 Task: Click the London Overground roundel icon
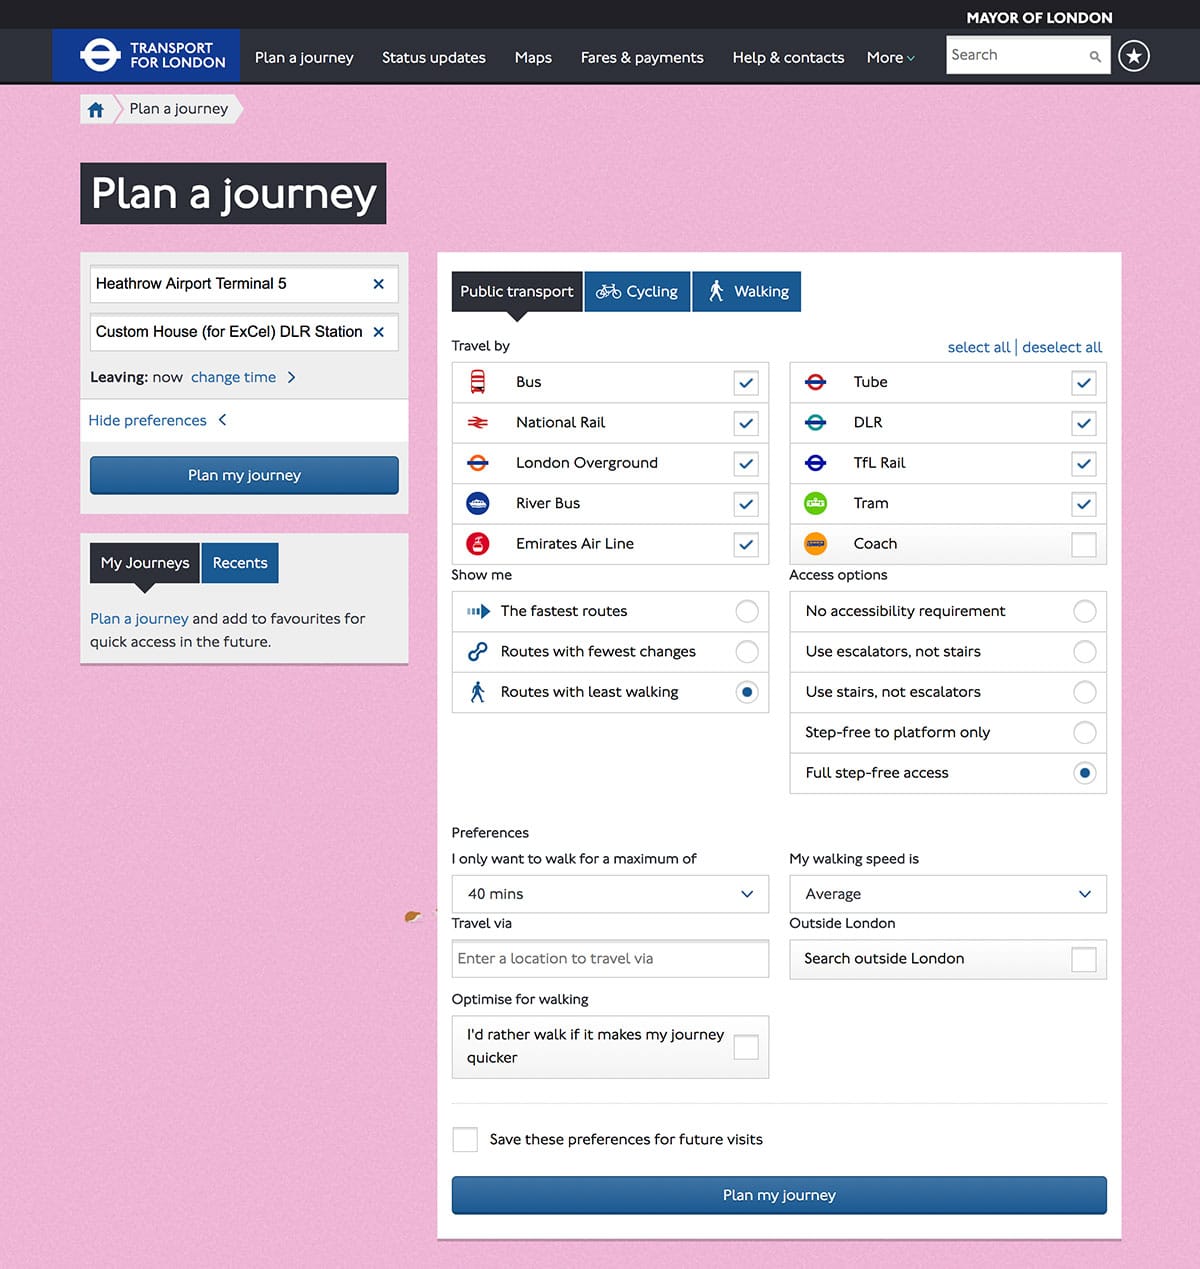tap(478, 463)
